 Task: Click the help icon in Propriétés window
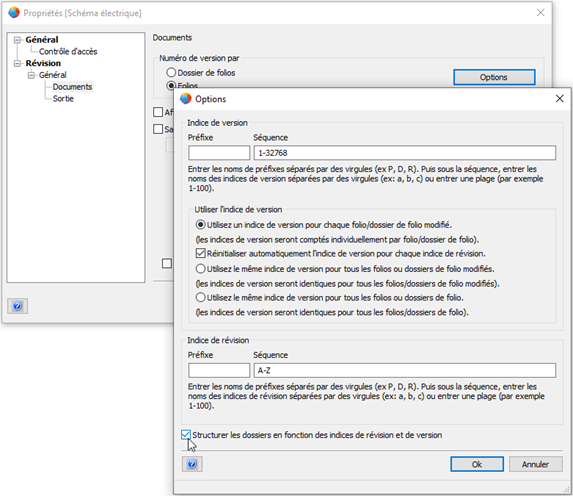(x=17, y=306)
